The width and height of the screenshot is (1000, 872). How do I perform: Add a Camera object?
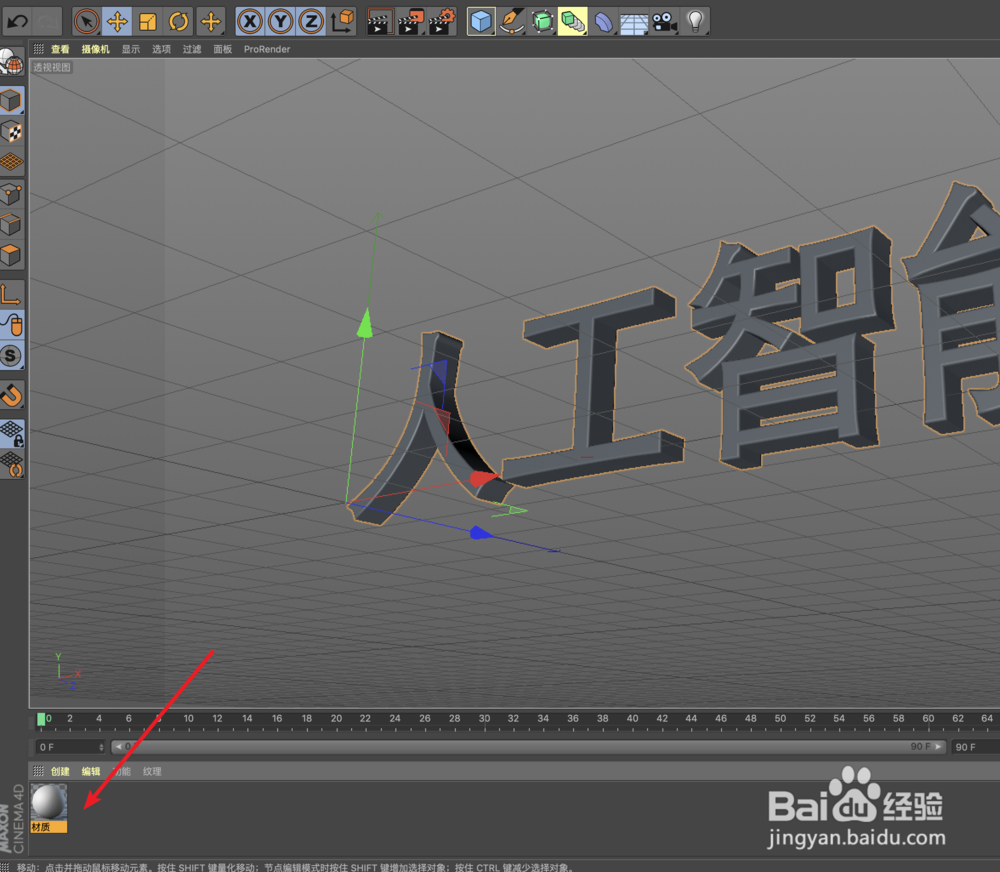tap(665, 22)
